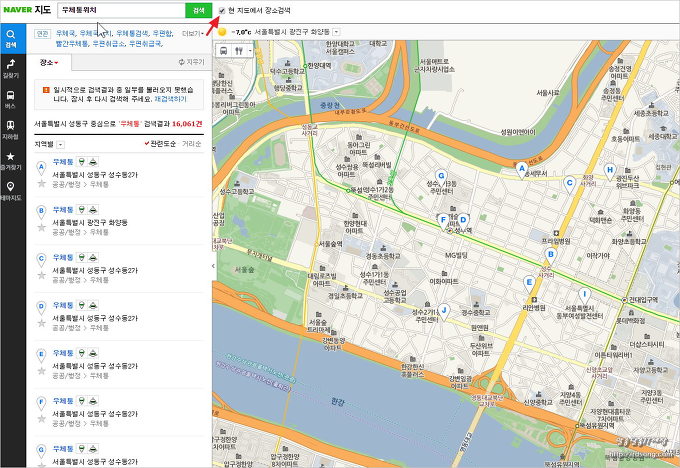Select 거리순 distance sort option
The image size is (680, 468).
pos(191,144)
